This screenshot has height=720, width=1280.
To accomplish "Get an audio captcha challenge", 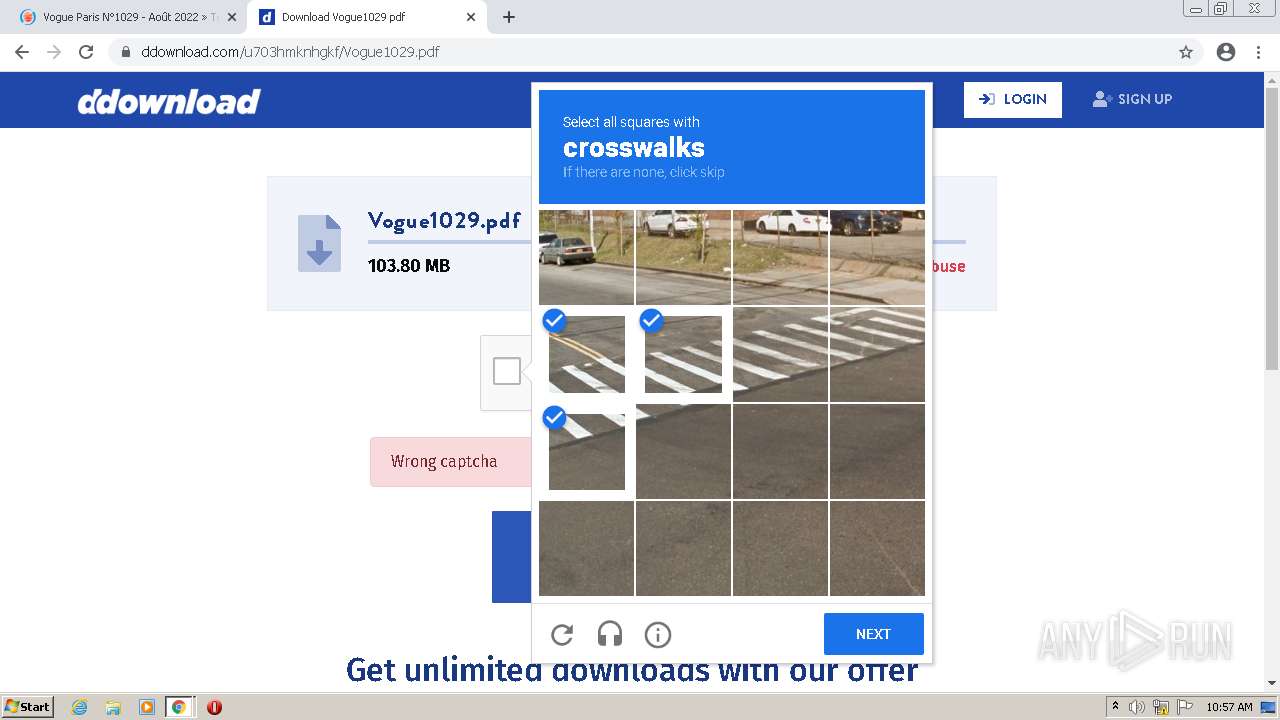I will 610,634.
